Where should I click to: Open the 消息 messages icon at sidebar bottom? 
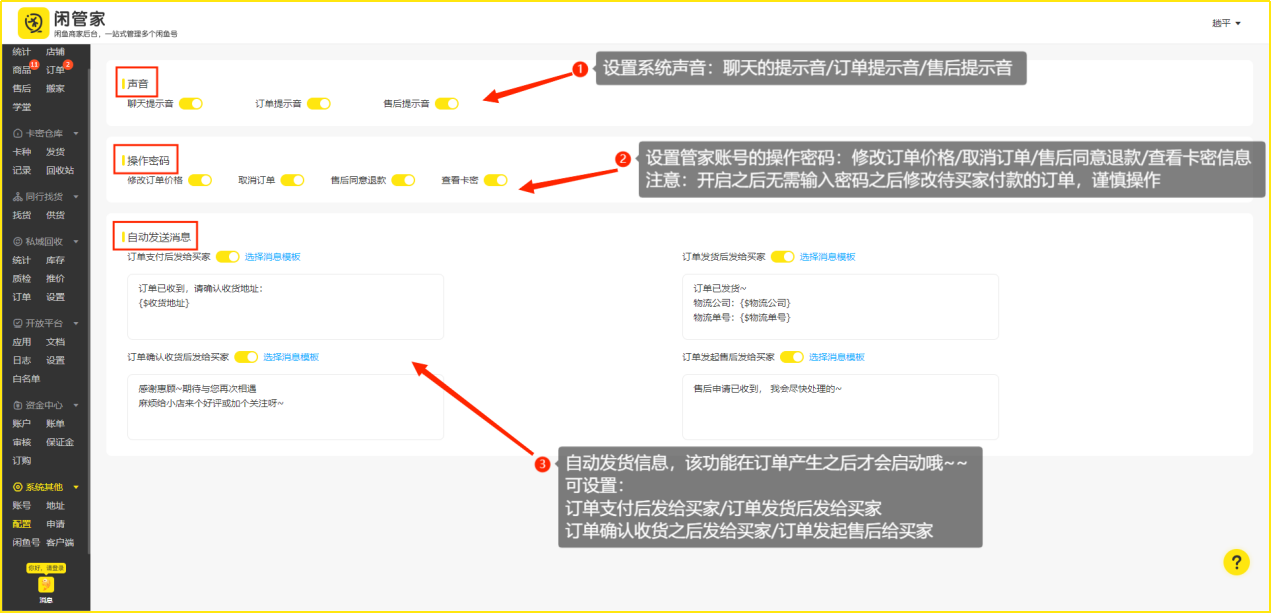pos(45,586)
